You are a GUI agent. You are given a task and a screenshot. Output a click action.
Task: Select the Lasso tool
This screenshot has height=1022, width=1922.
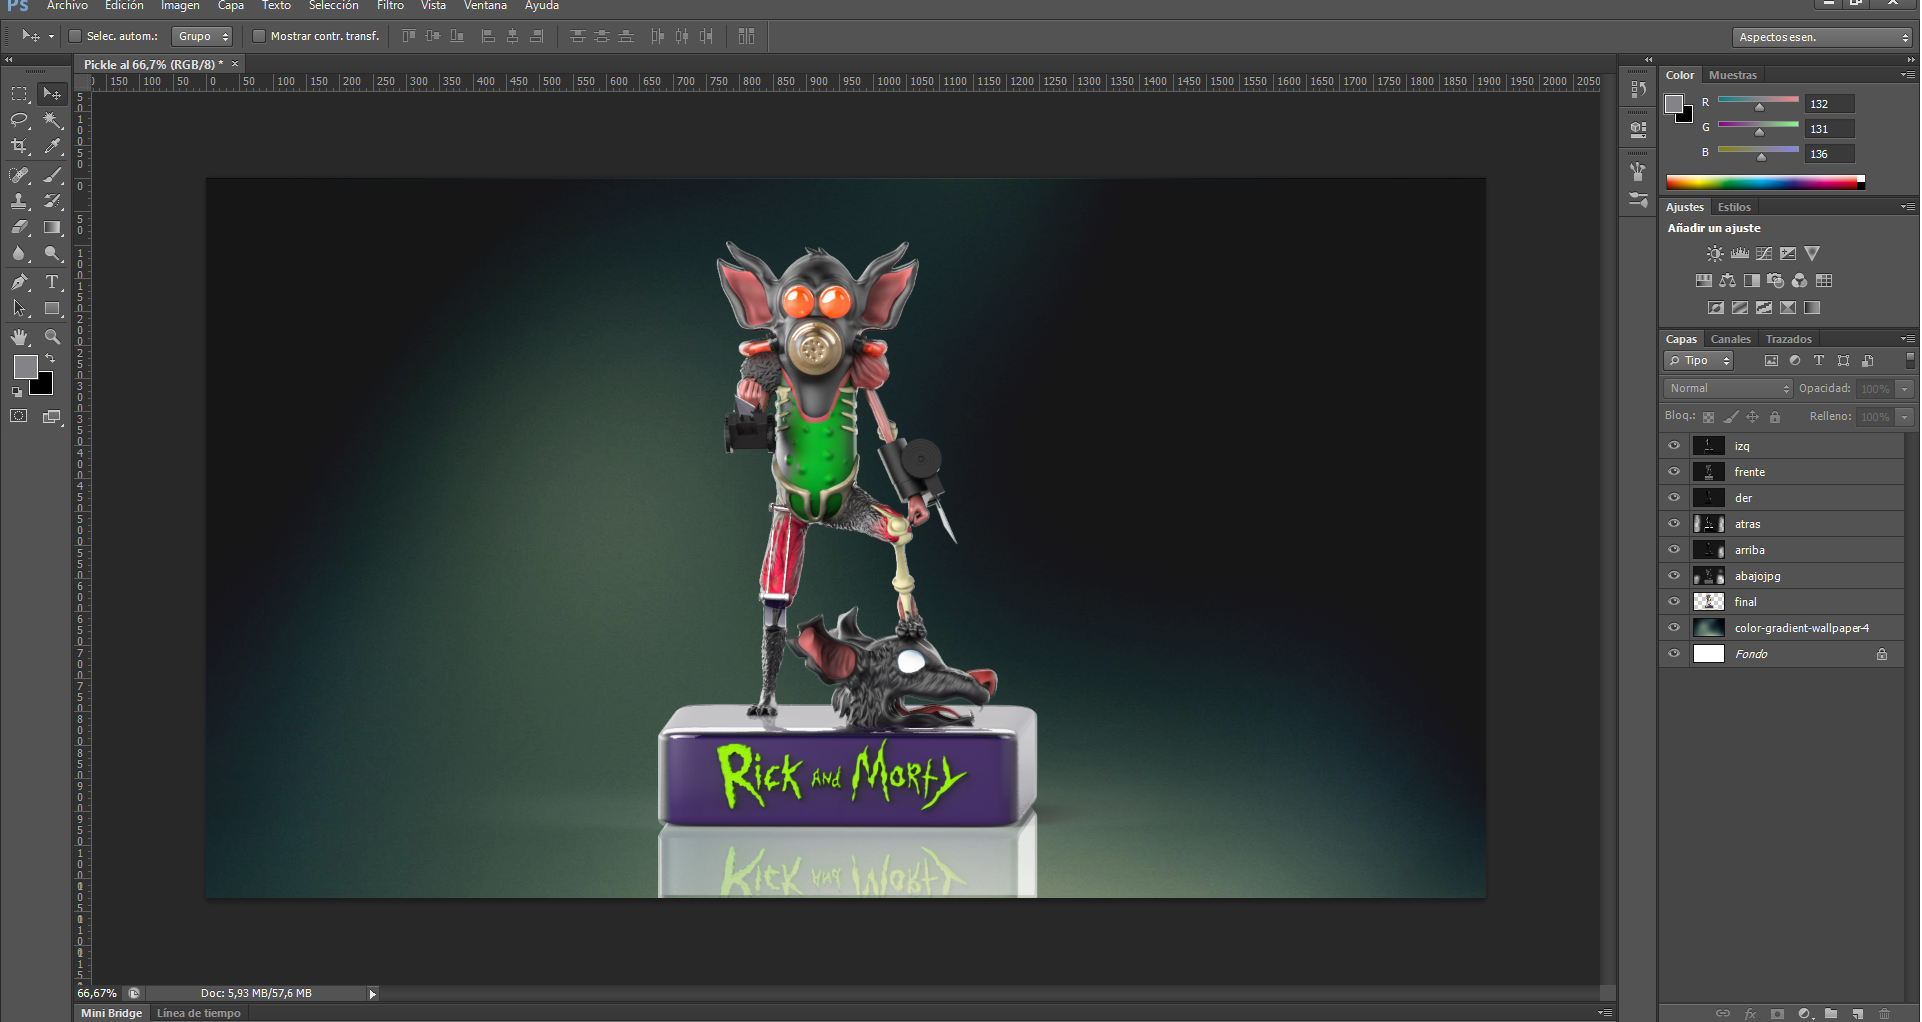coord(19,120)
